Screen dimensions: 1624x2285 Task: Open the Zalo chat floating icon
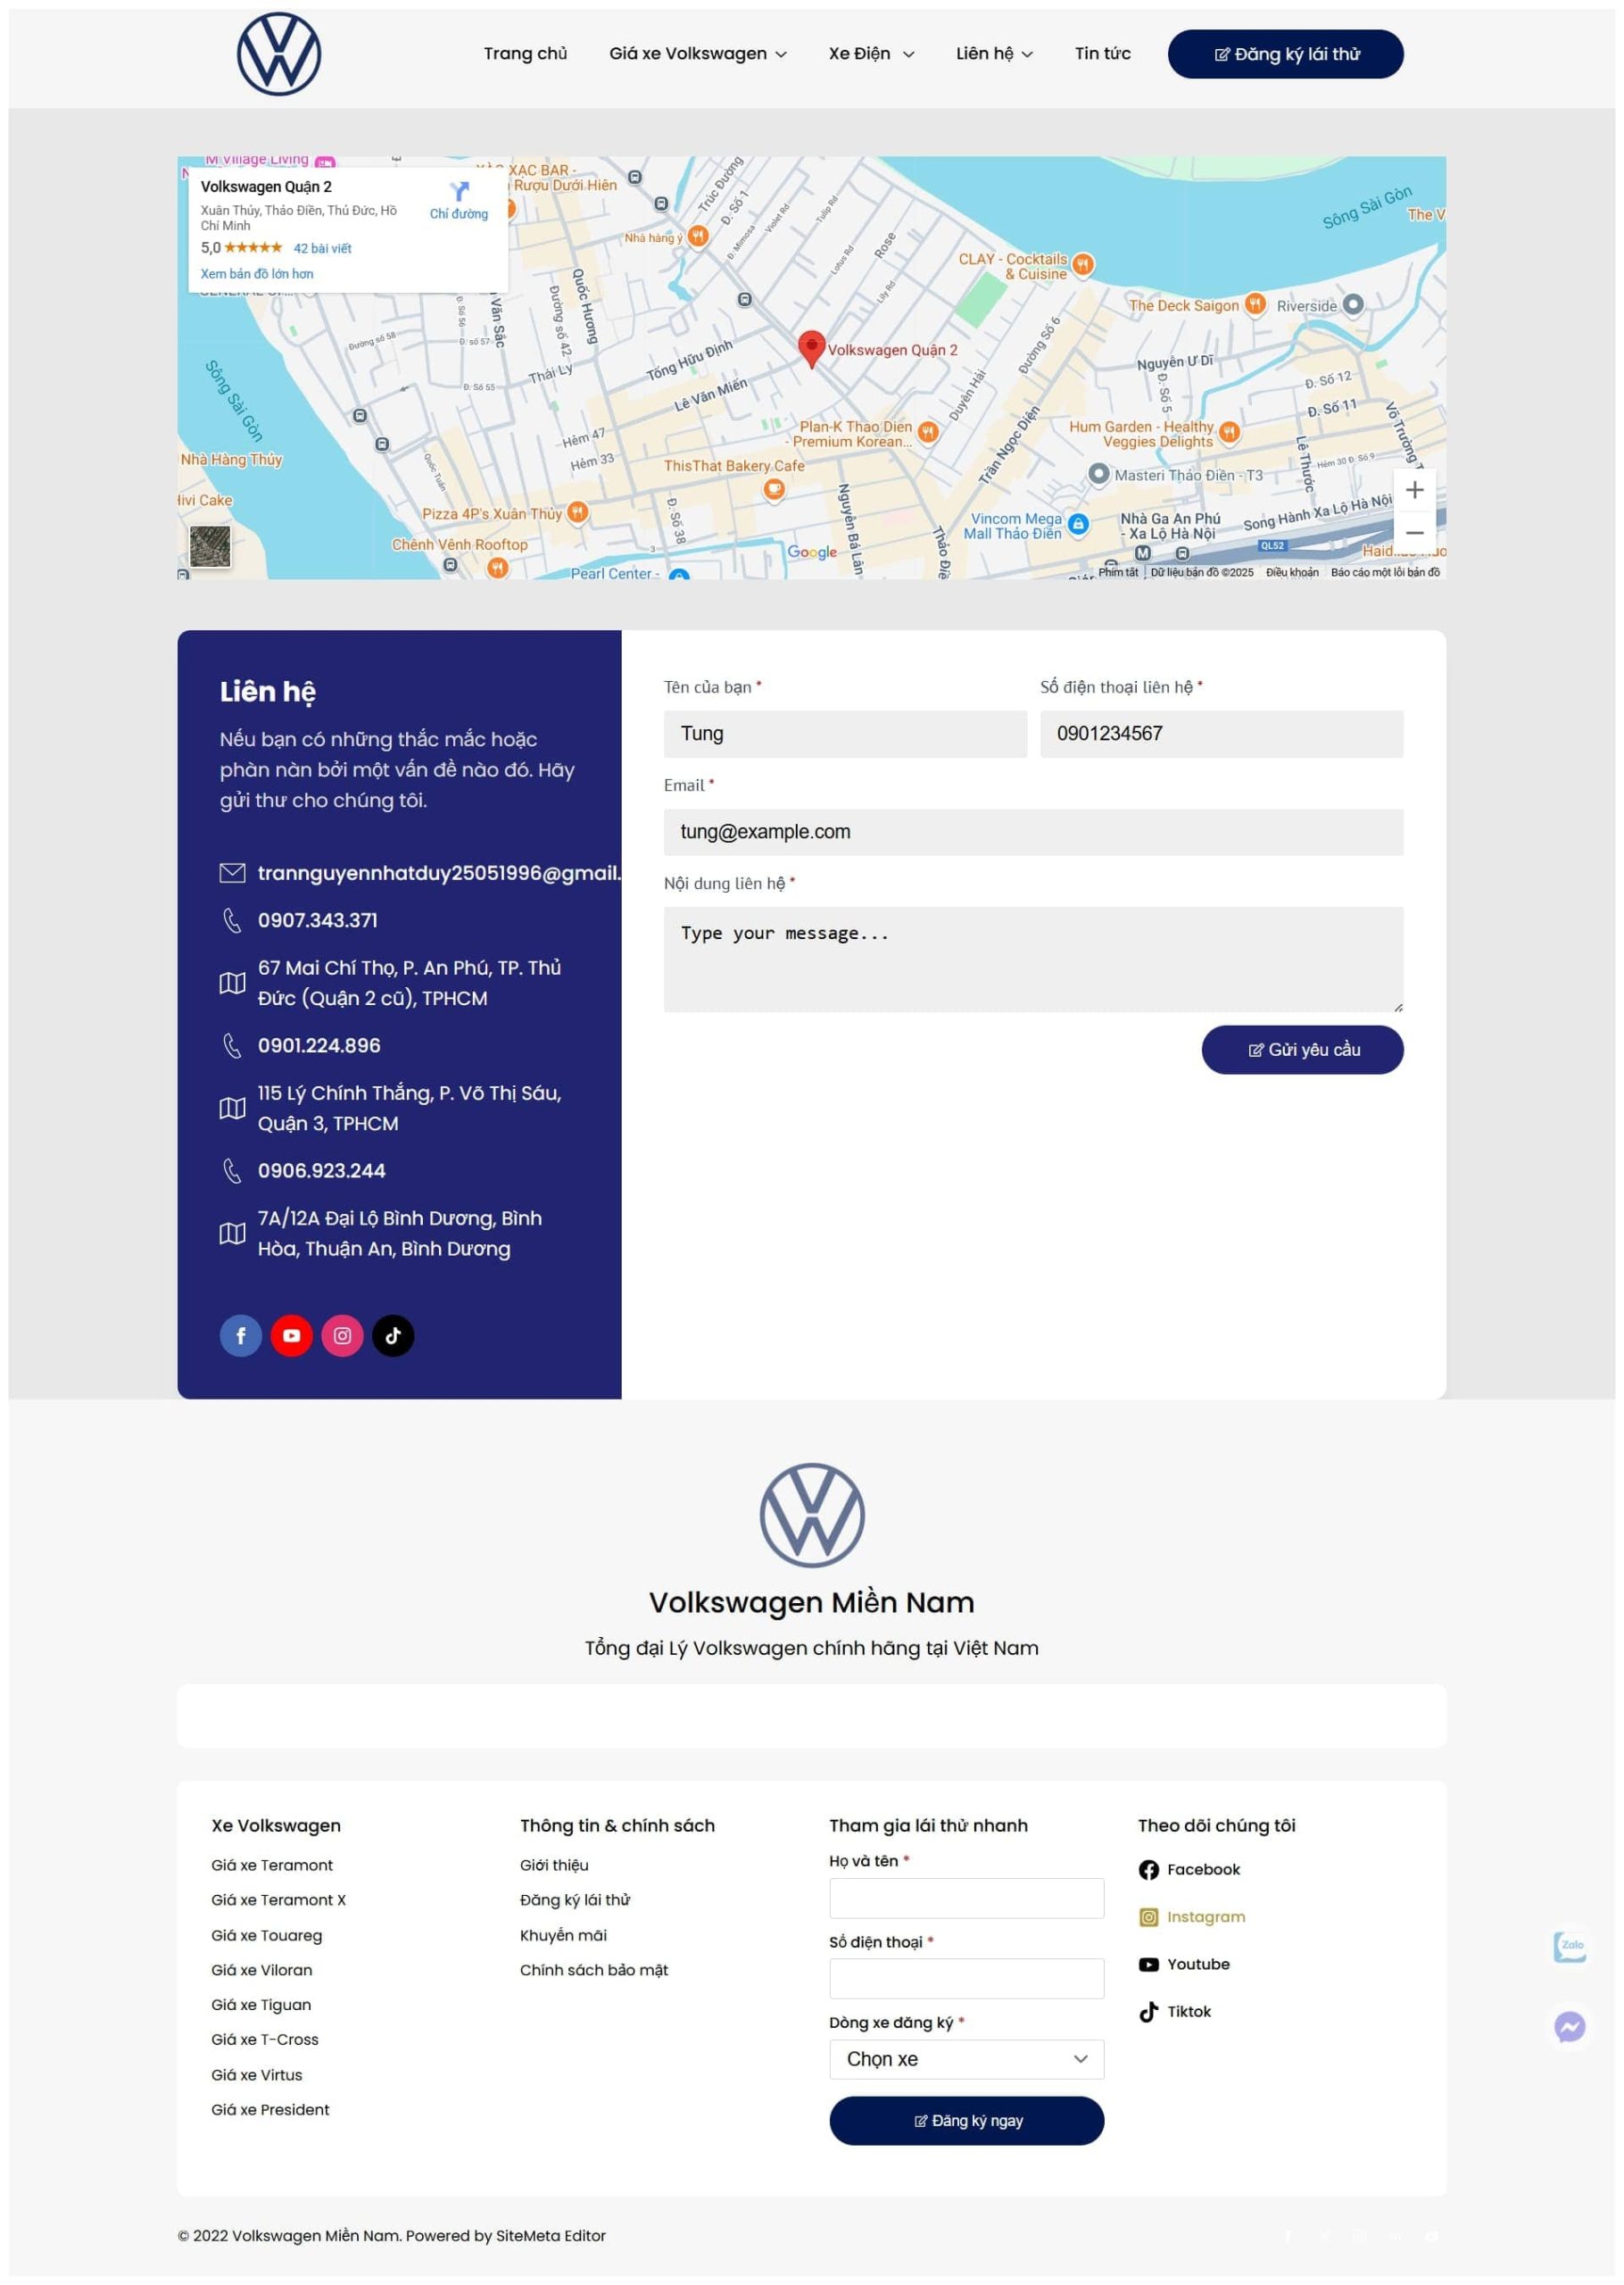click(x=1569, y=1946)
